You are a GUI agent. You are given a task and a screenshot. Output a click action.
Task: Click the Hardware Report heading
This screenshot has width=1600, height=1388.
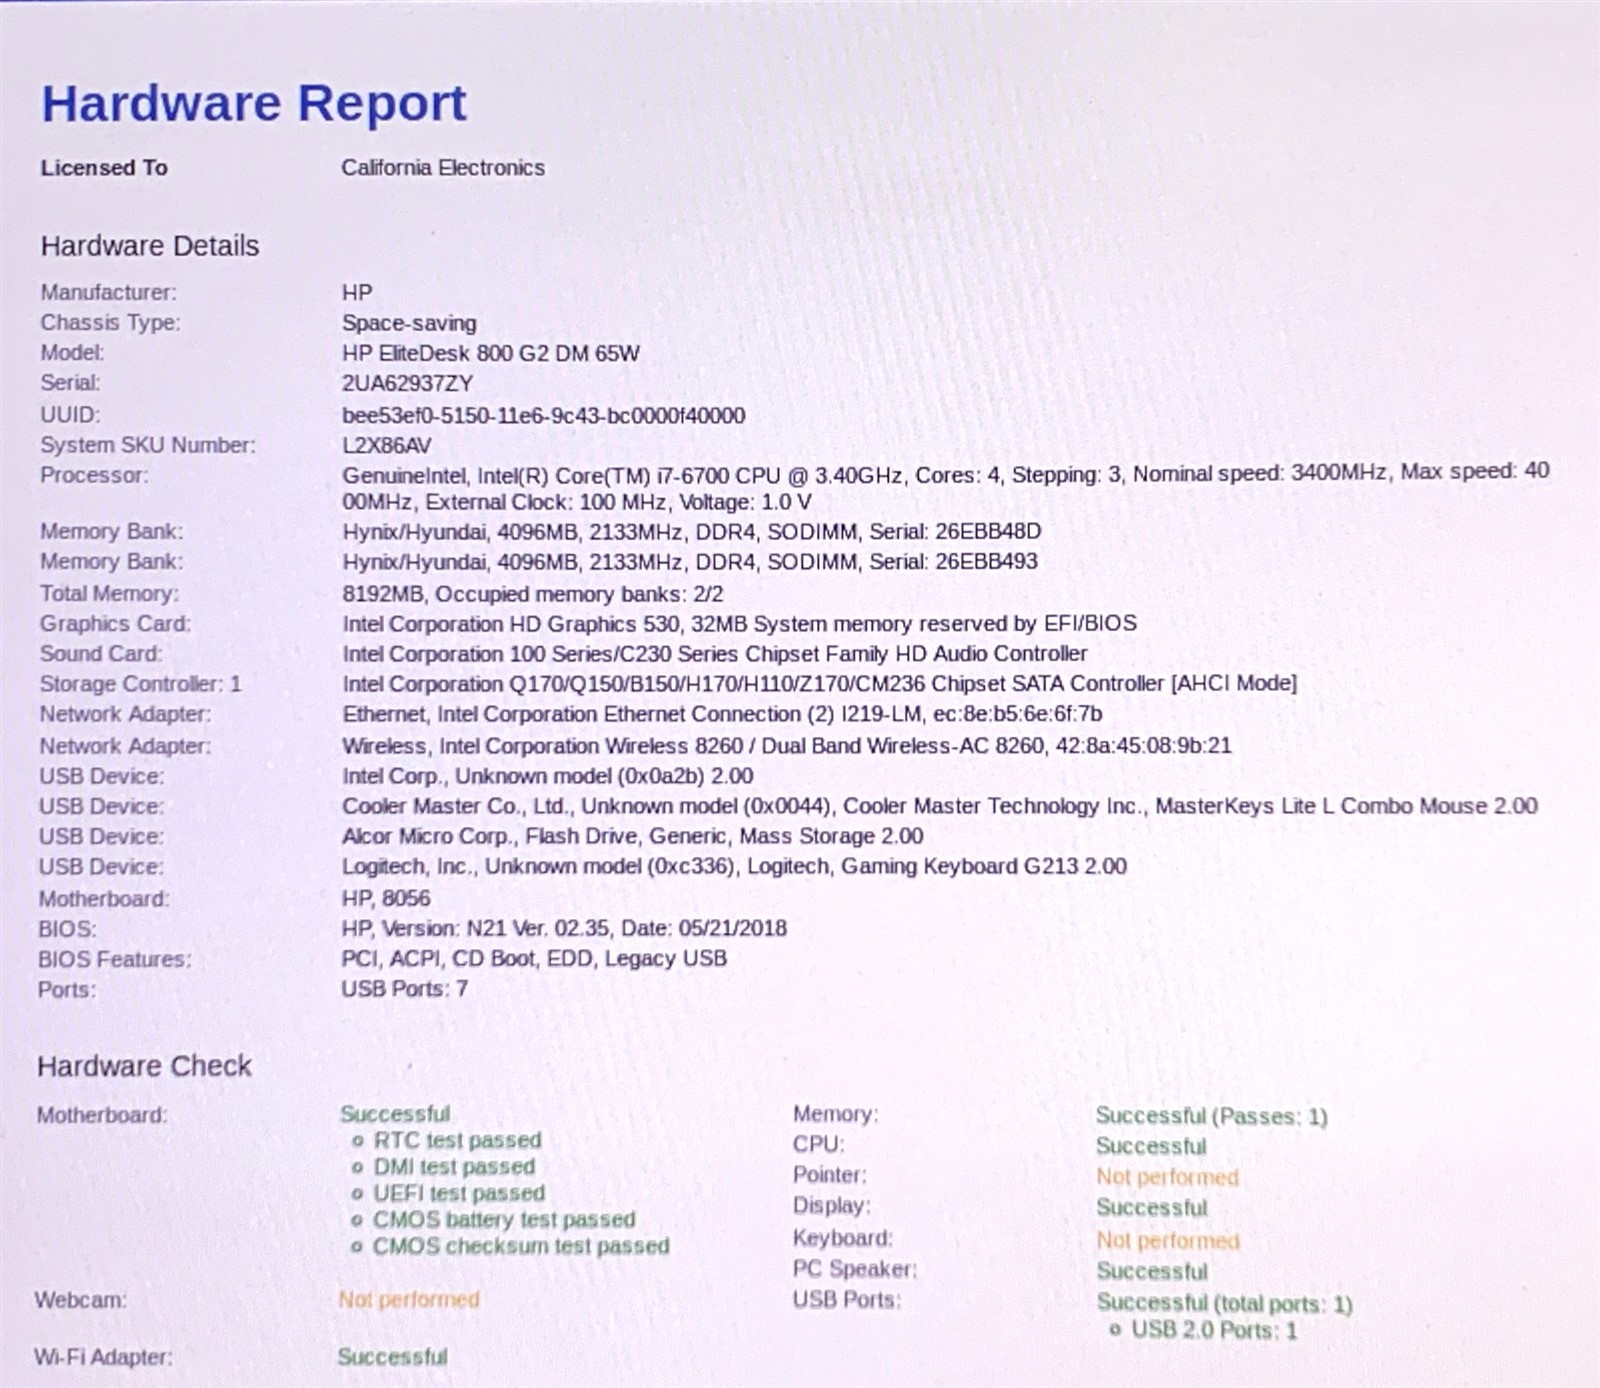[254, 104]
